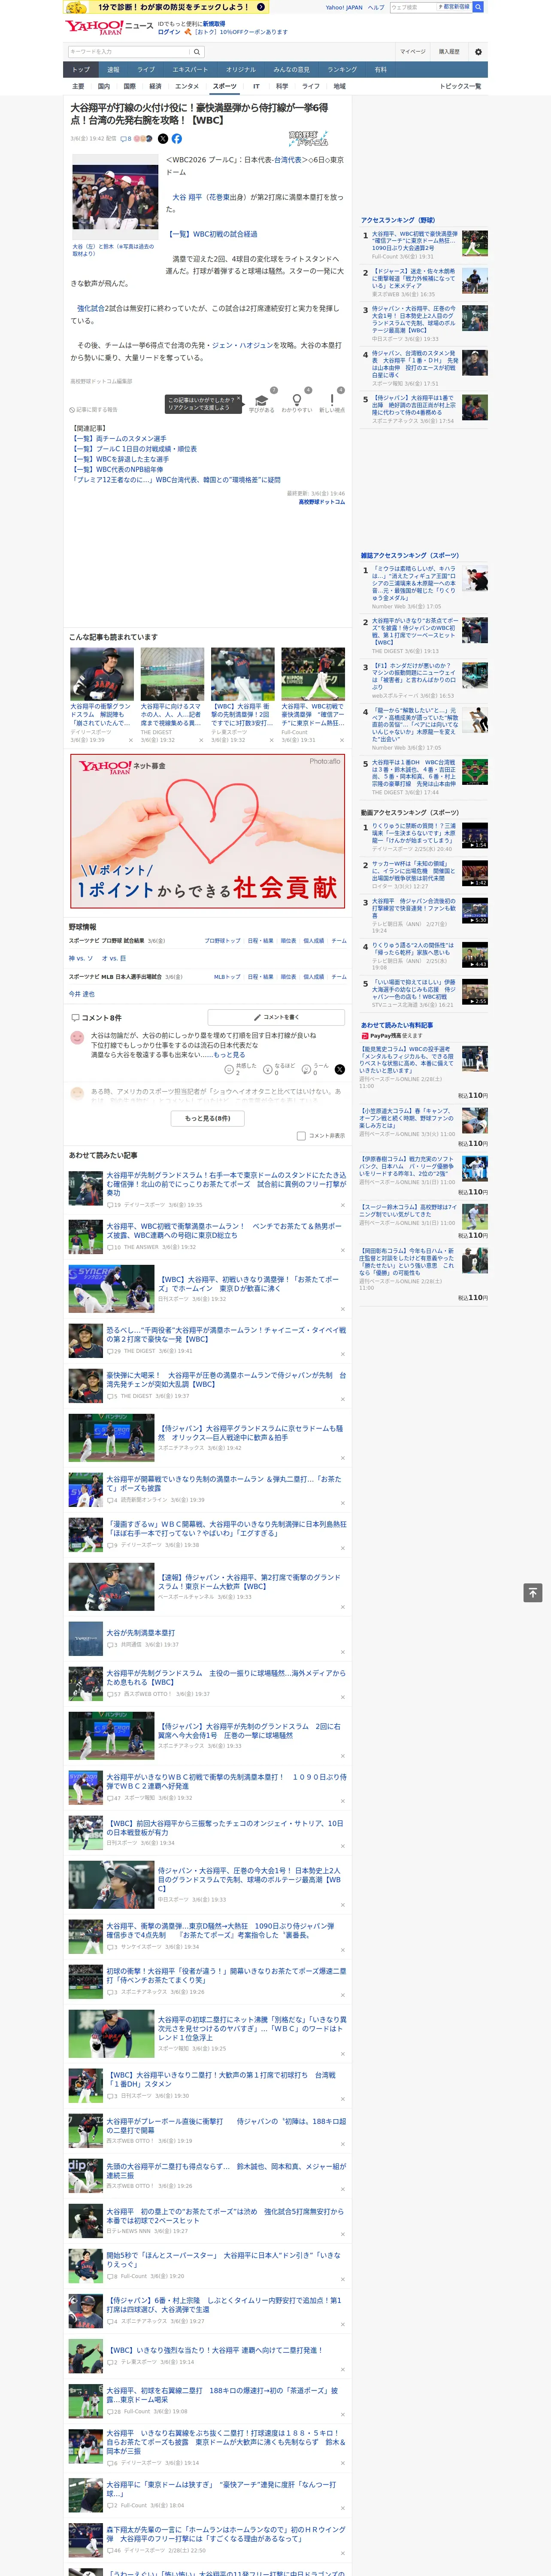Viewport: 551px width, 2576px height.
Task: Open first access ranking item thumbnail
Action: pos(475,243)
